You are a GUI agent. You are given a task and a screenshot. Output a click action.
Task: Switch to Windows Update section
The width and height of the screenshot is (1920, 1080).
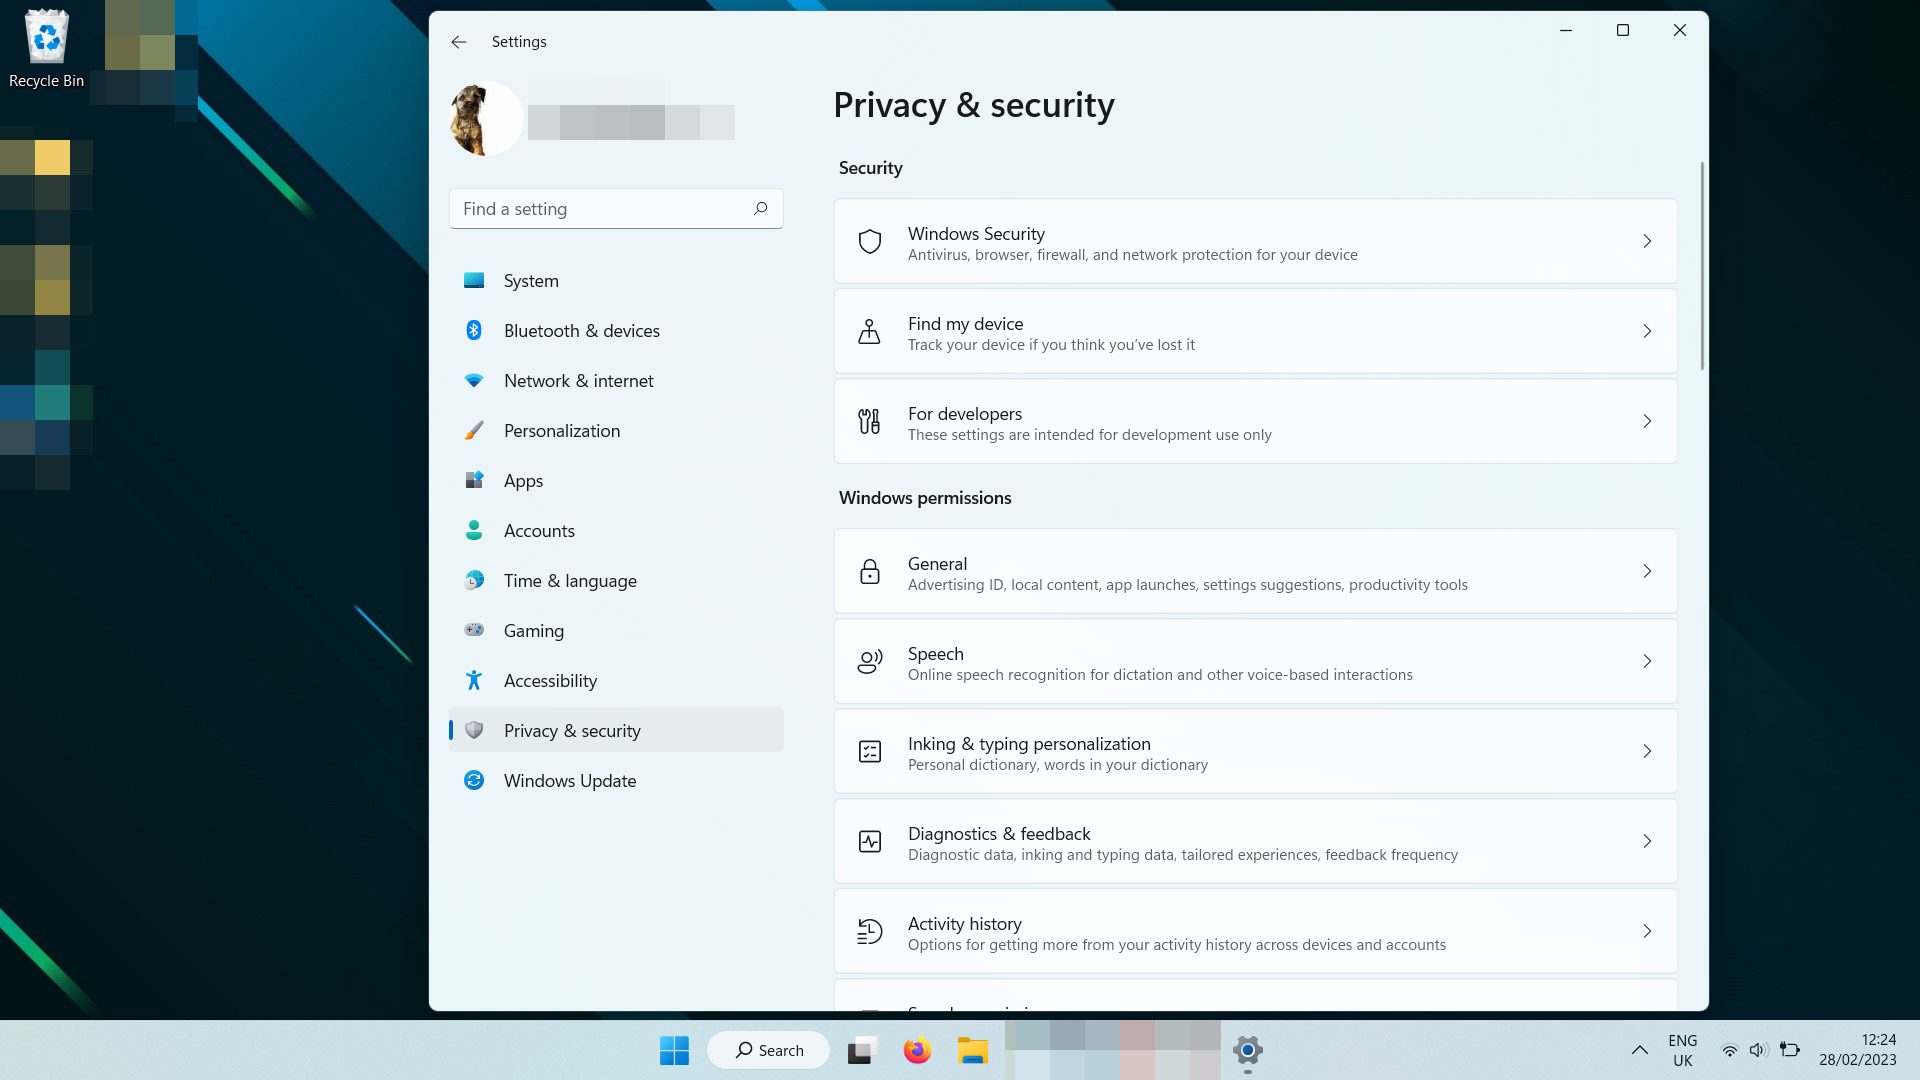[616, 781]
